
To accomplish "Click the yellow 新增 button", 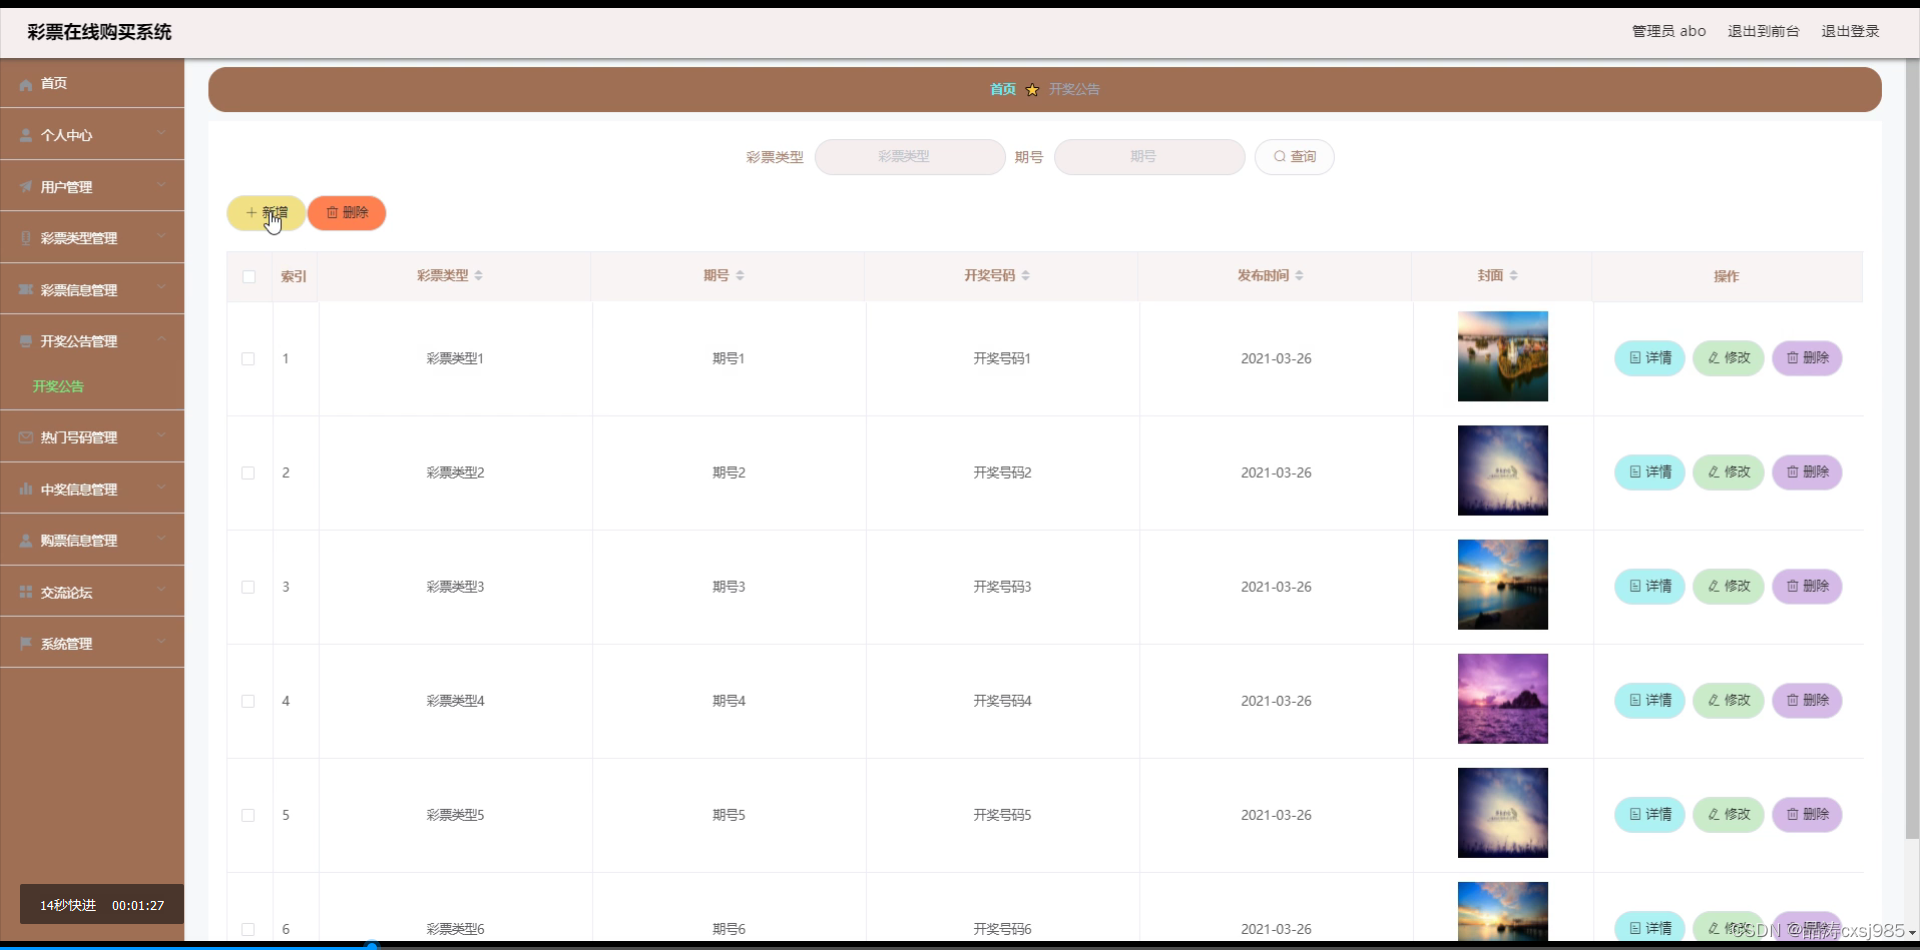I will coord(266,213).
